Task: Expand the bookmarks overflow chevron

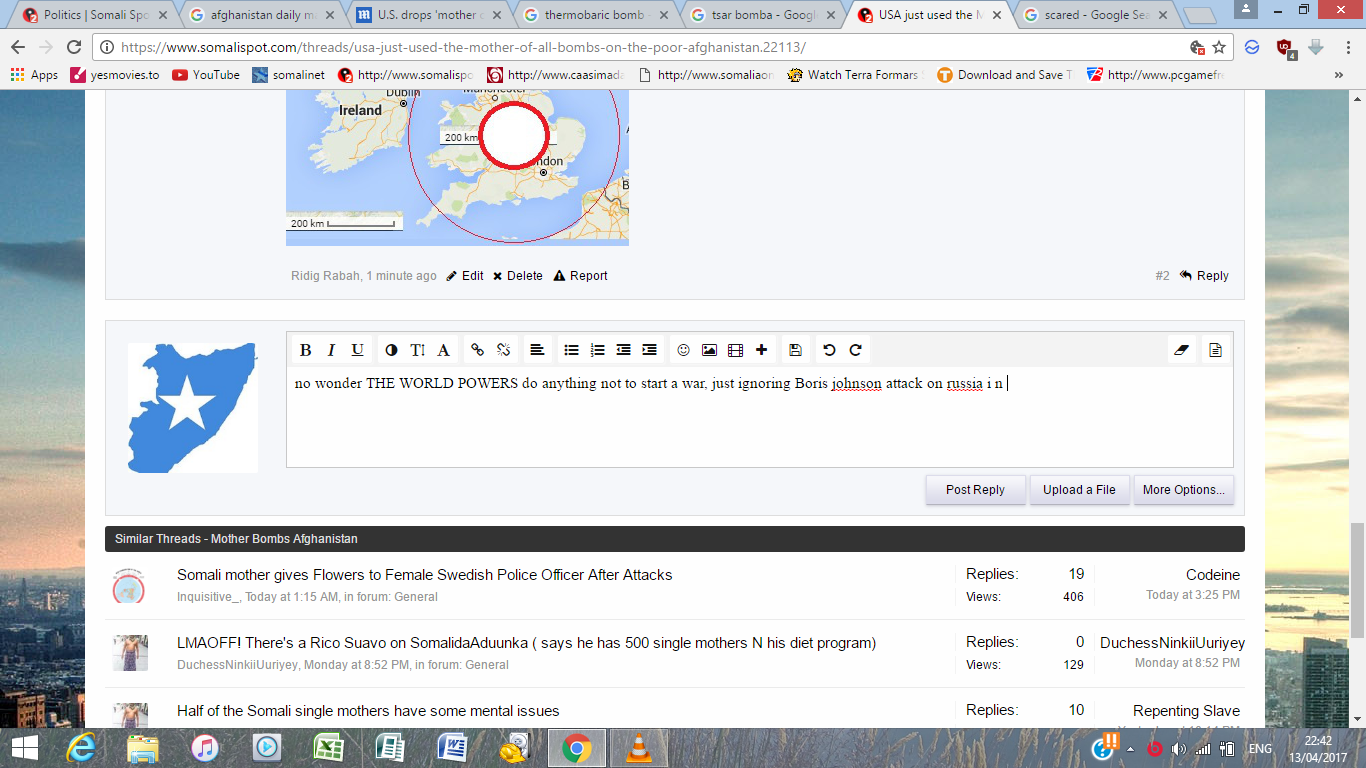Action: tap(1339, 75)
